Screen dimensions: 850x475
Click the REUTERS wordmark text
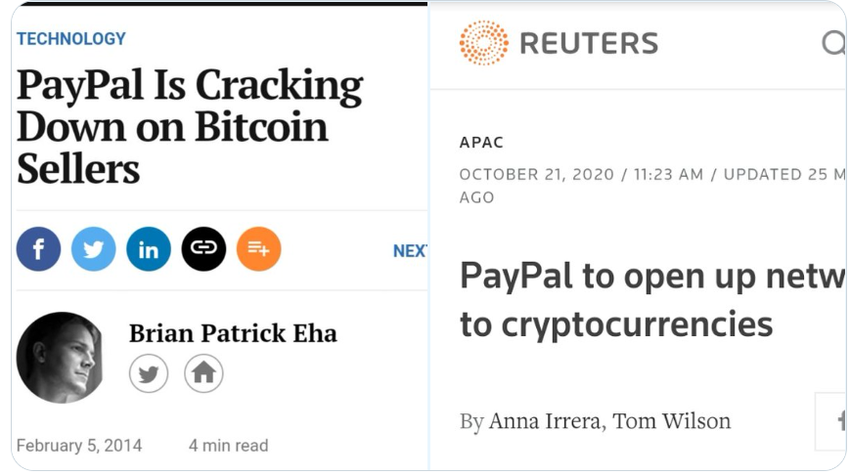coord(589,43)
